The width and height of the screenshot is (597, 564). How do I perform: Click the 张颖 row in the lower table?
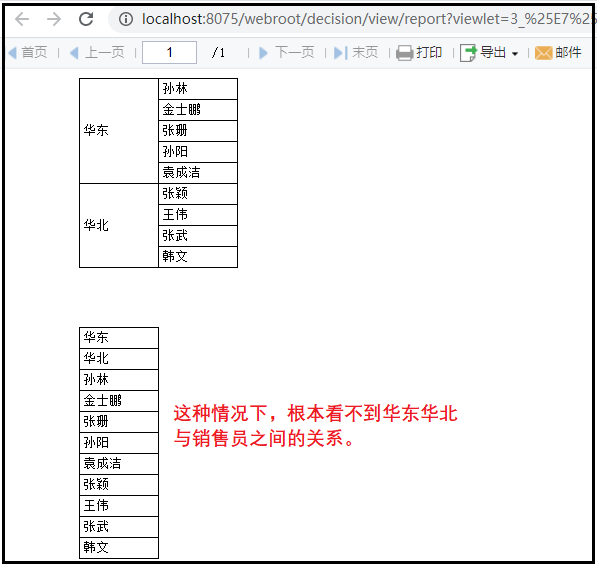coord(119,485)
